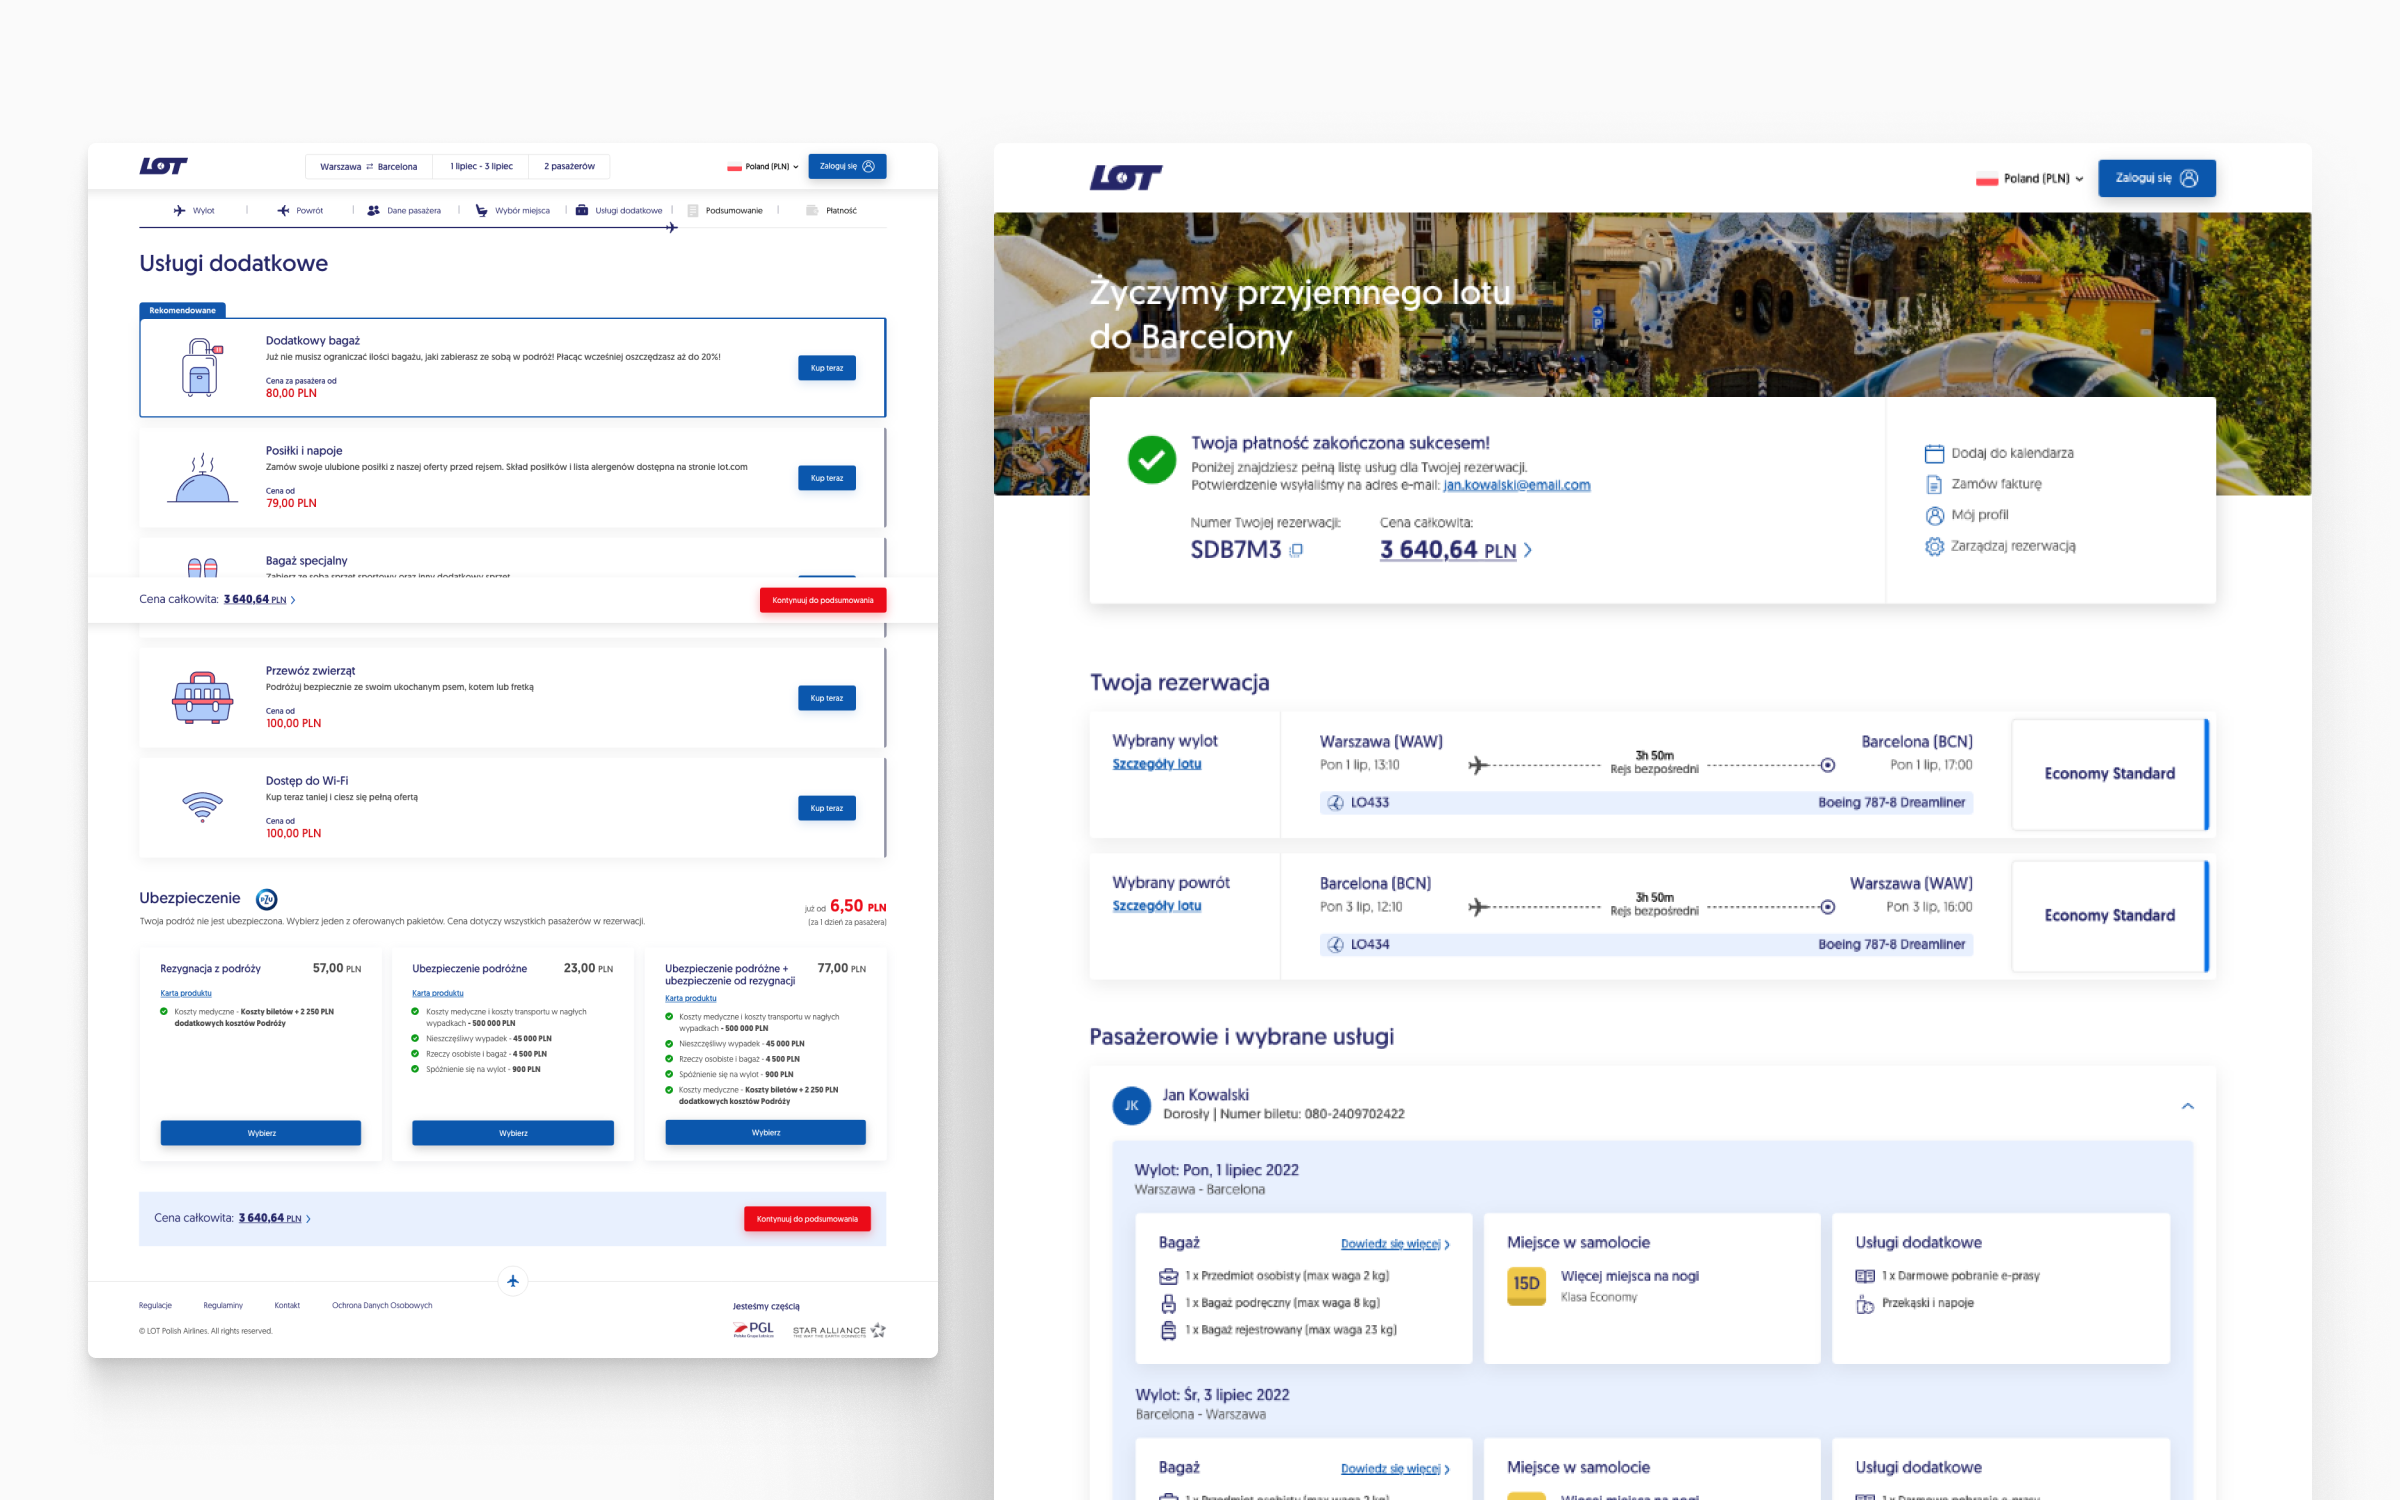Viewport: 2400px width, 1500px height.
Task: Click the registered baggage icon for the 23 kg item
Action: click(1168, 1331)
